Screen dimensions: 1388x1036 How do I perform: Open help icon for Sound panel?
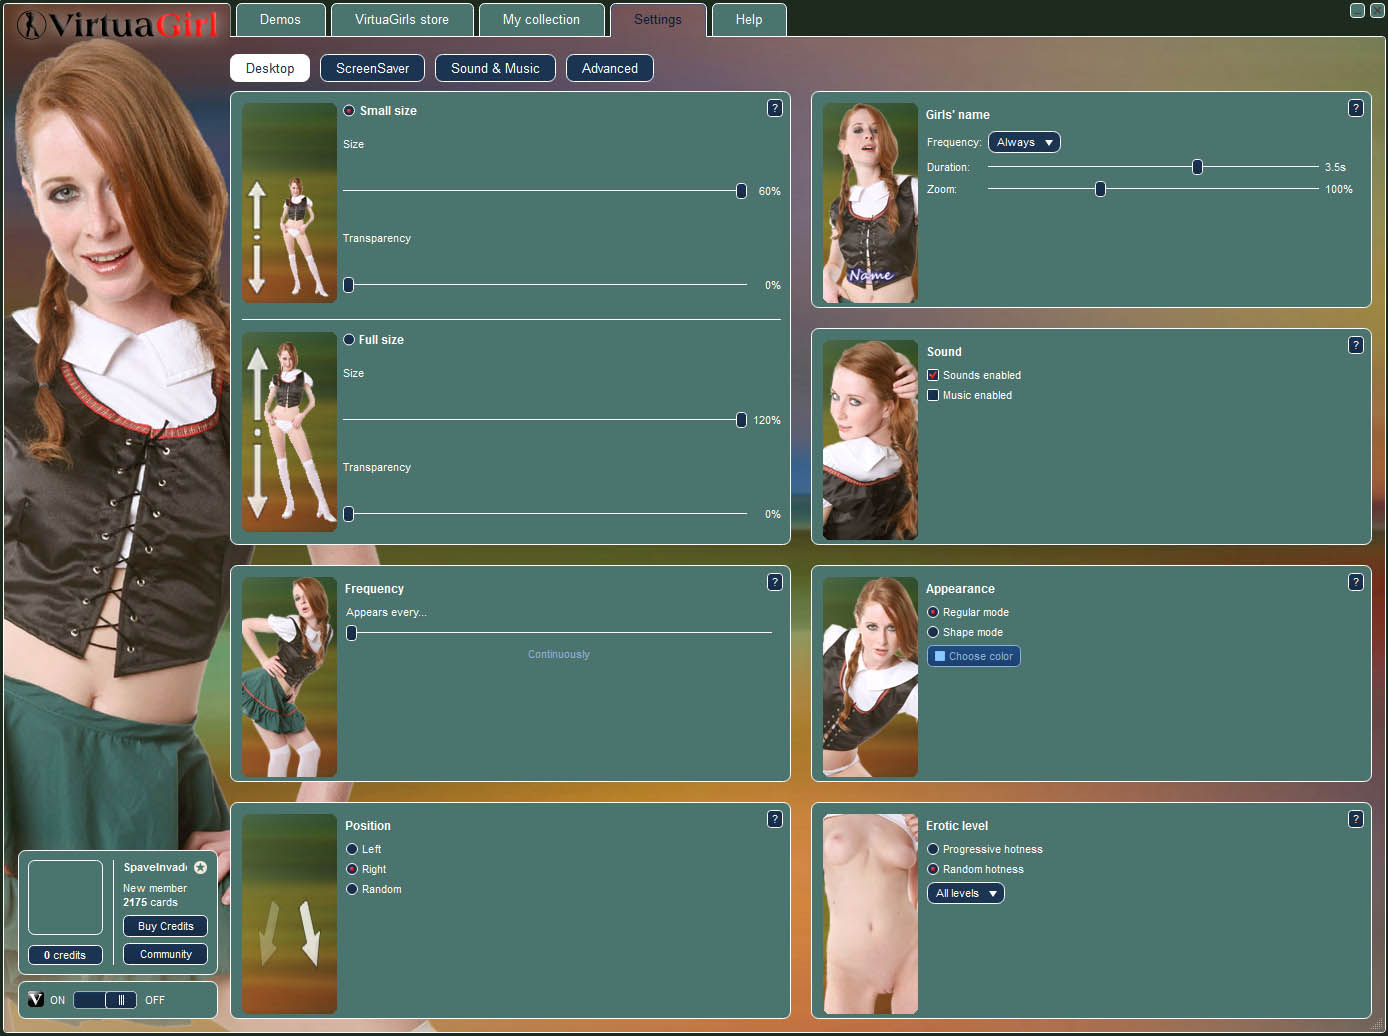coord(1355,345)
